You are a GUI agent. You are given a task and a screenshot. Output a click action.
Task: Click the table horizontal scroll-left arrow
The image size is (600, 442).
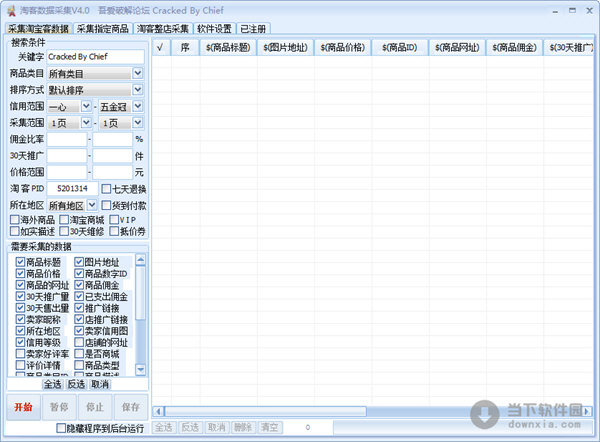(x=158, y=412)
